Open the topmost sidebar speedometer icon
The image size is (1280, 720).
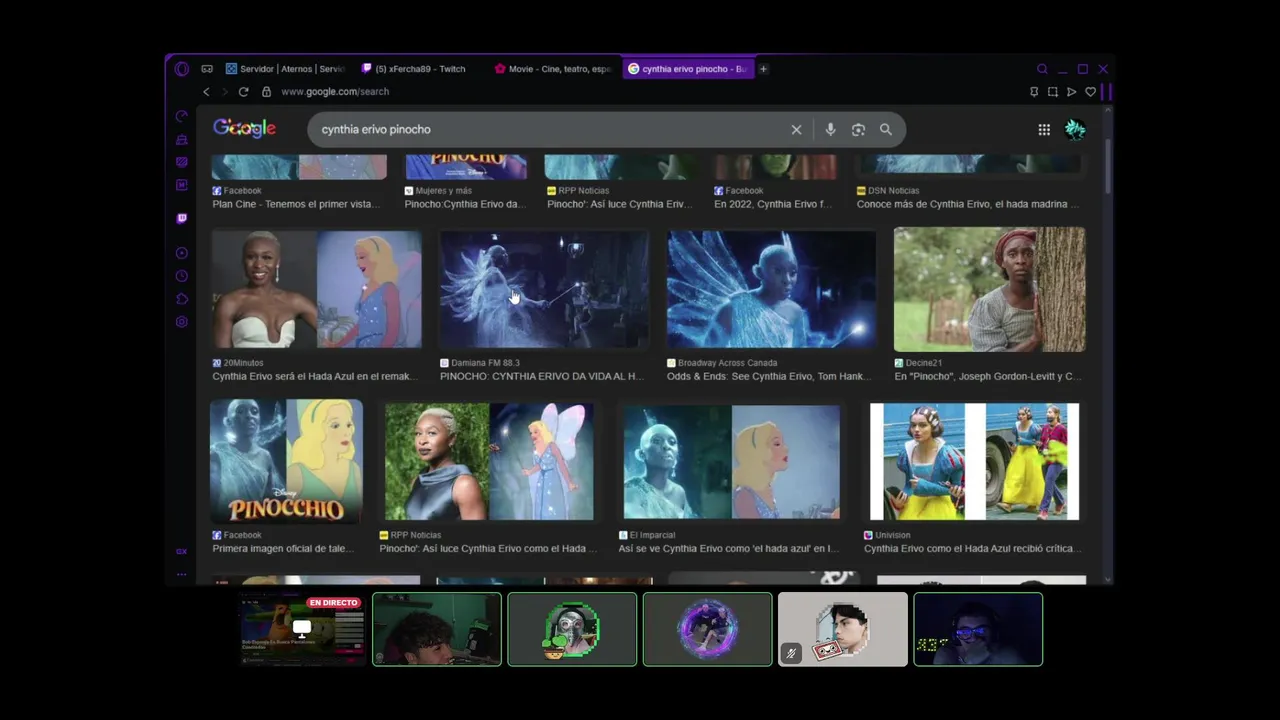[181, 116]
